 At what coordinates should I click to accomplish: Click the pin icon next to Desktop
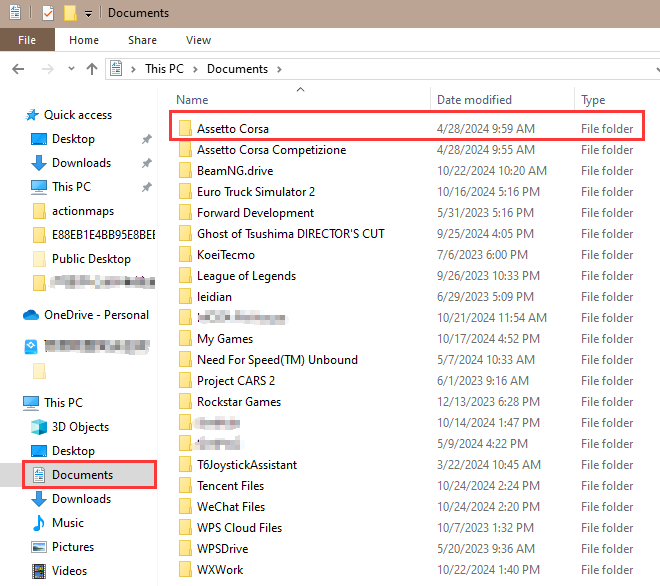click(x=146, y=139)
